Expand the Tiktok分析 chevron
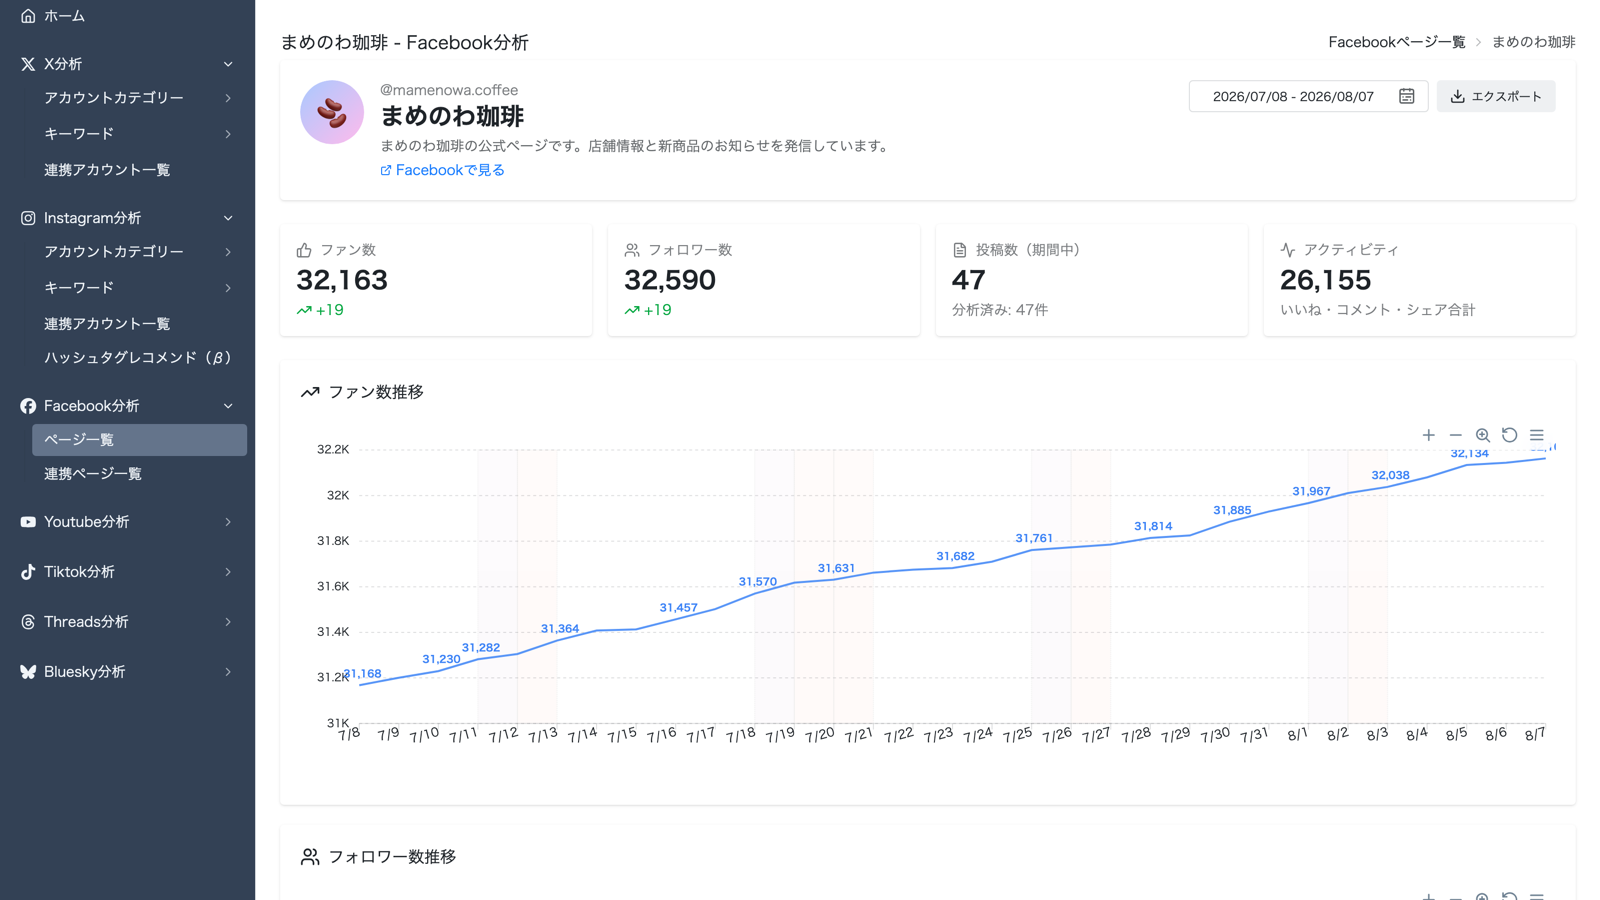1600x900 pixels. (228, 572)
